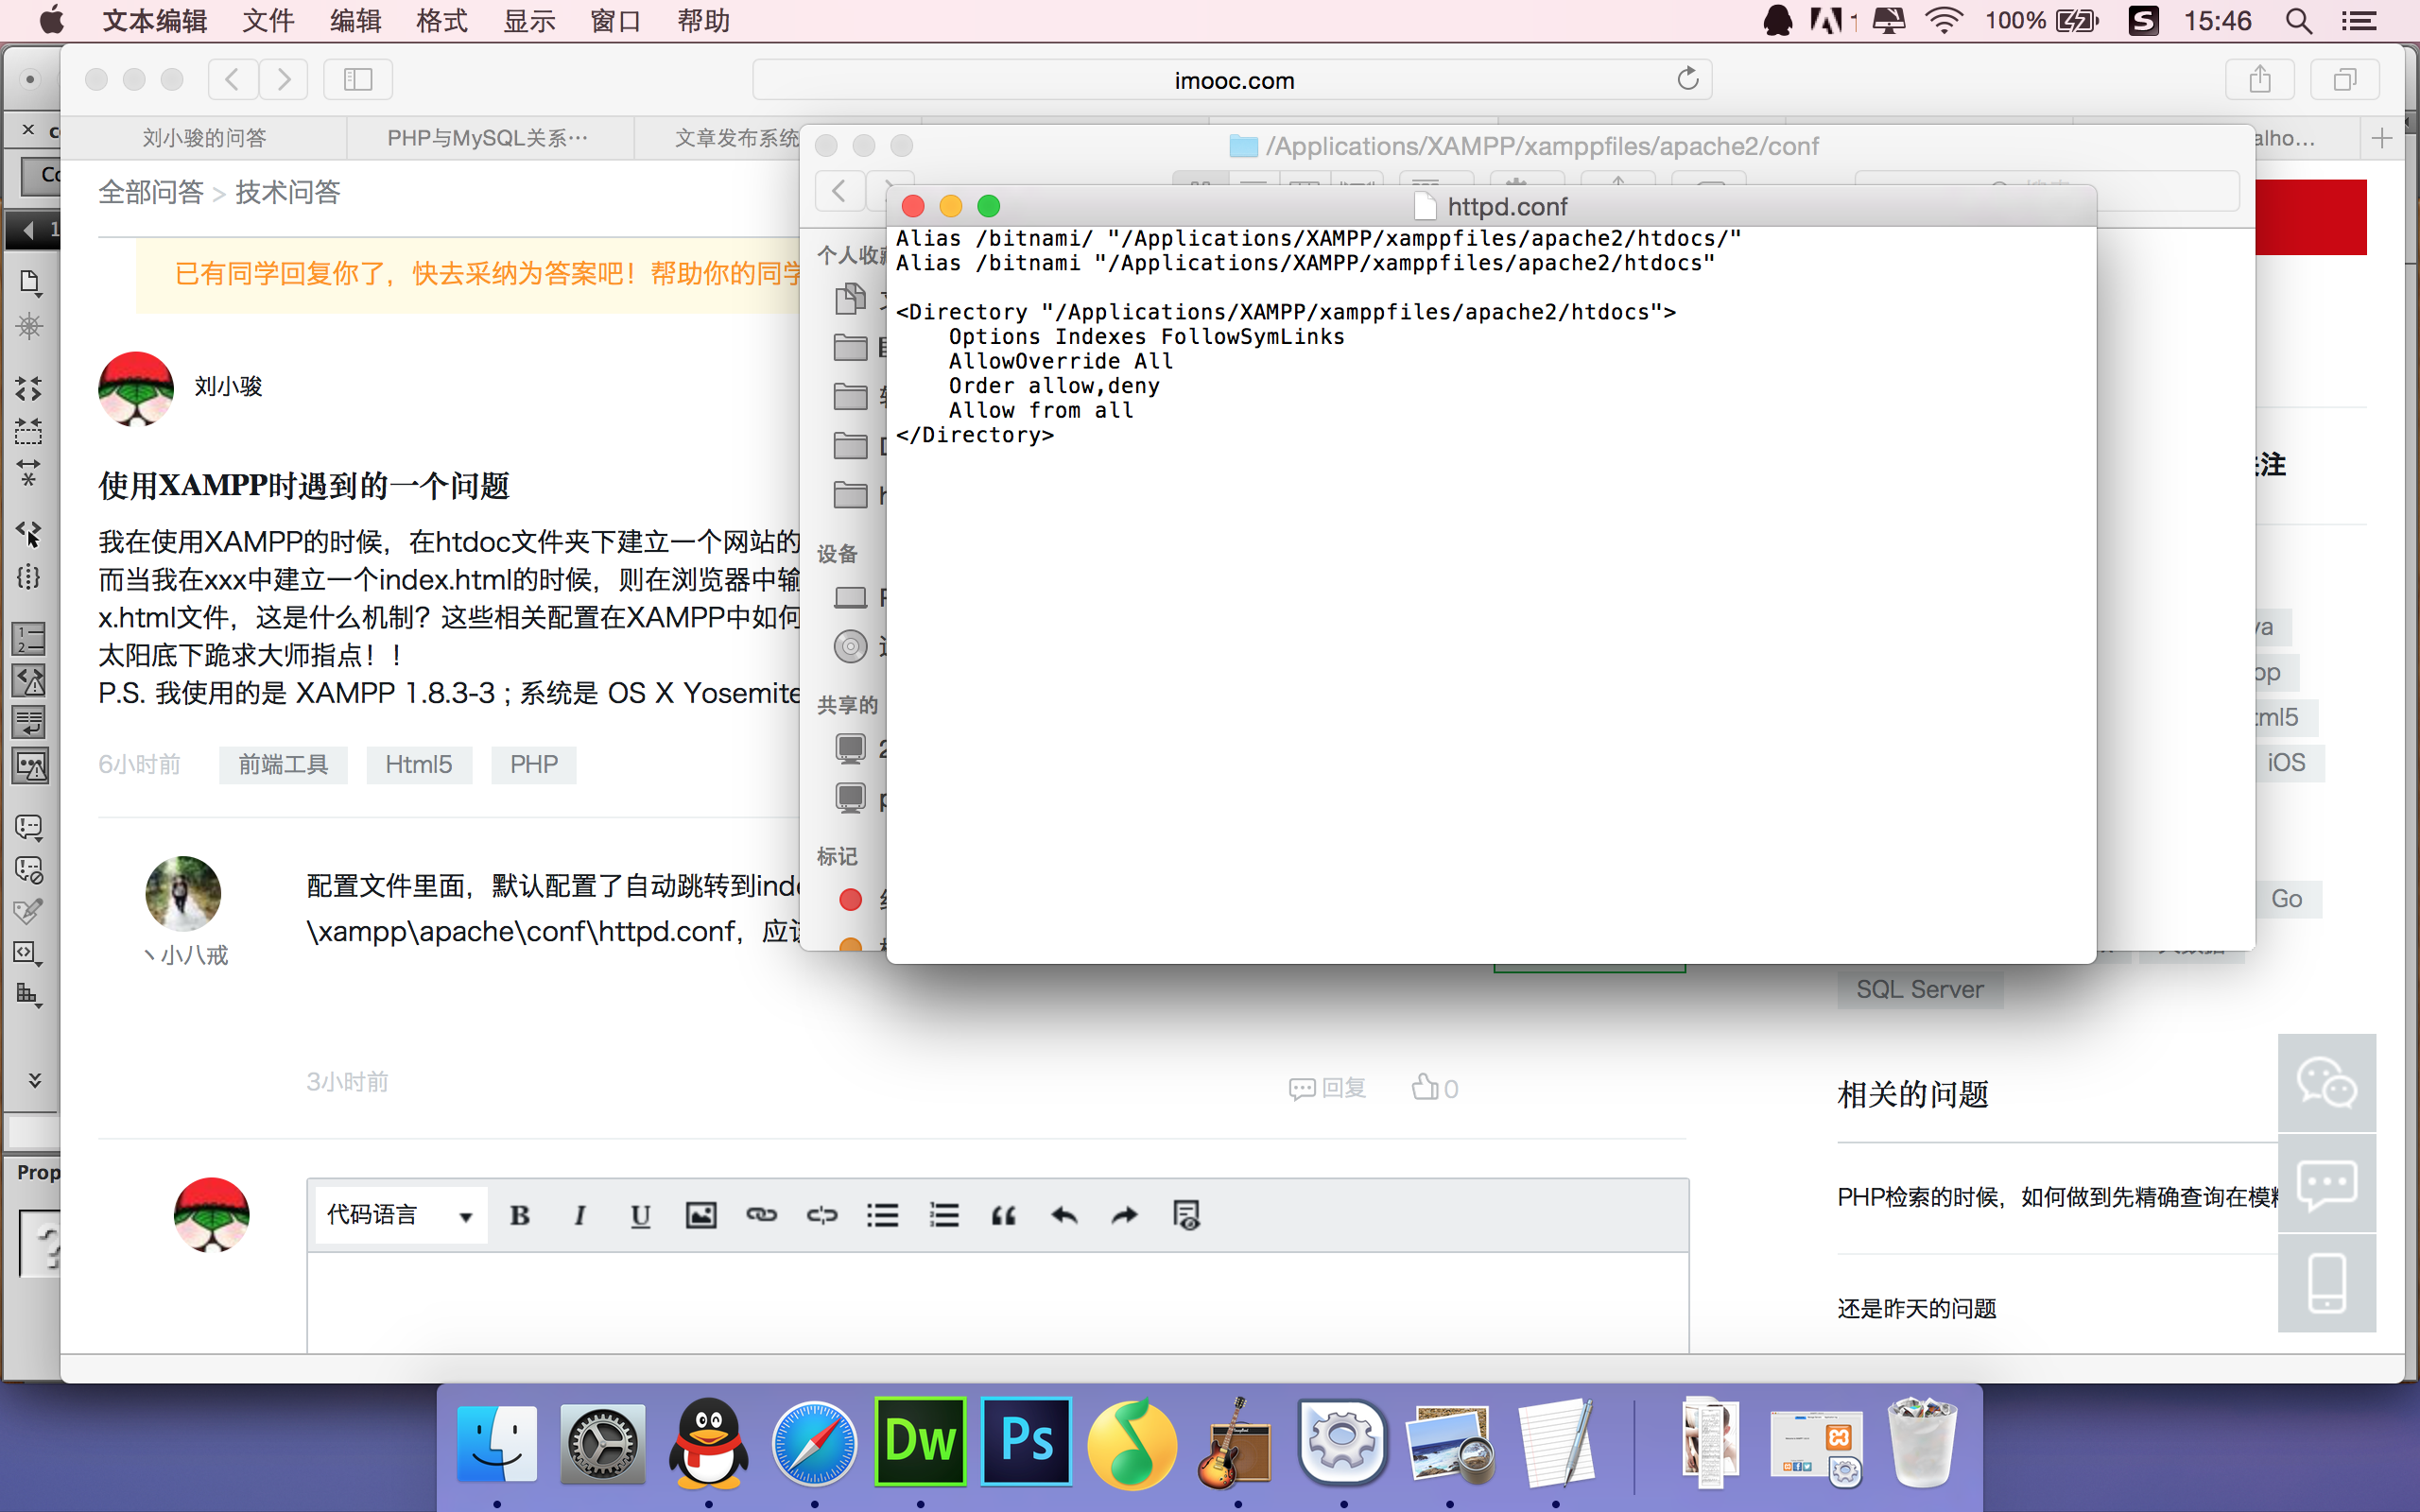Viewport: 2420px width, 1512px height.
Task: Open the 文件 menu
Action: tap(268, 21)
